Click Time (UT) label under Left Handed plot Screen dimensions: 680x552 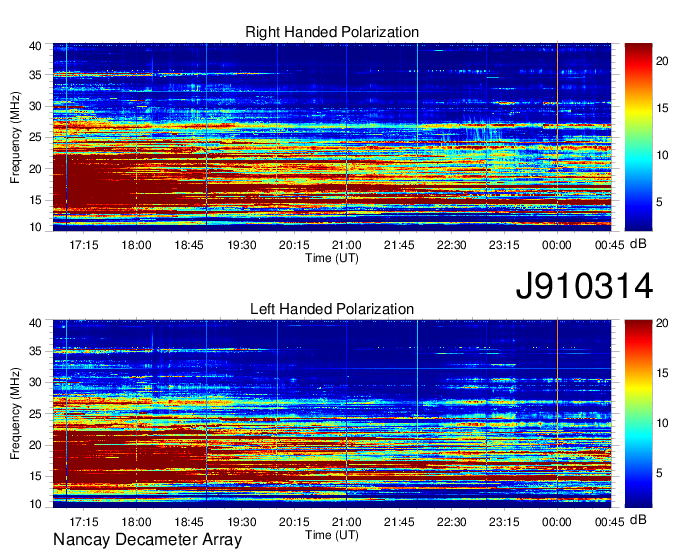pyautogui.click(x=332, y=535)
